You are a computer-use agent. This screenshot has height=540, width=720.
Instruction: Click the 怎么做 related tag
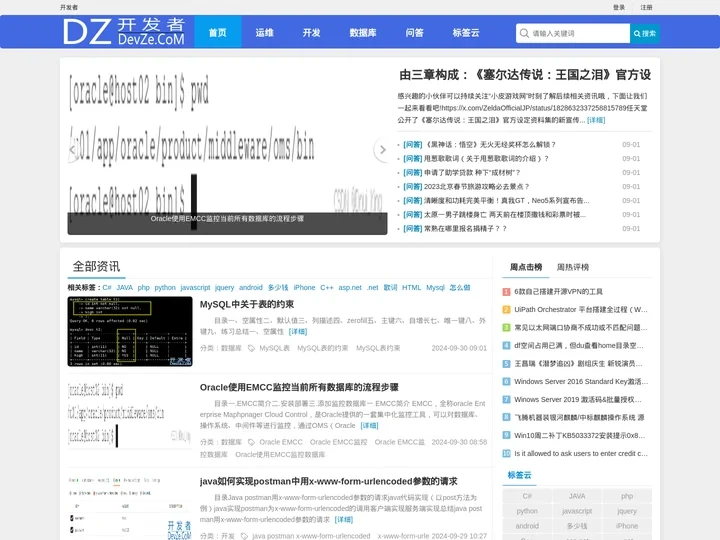(460, 288)
